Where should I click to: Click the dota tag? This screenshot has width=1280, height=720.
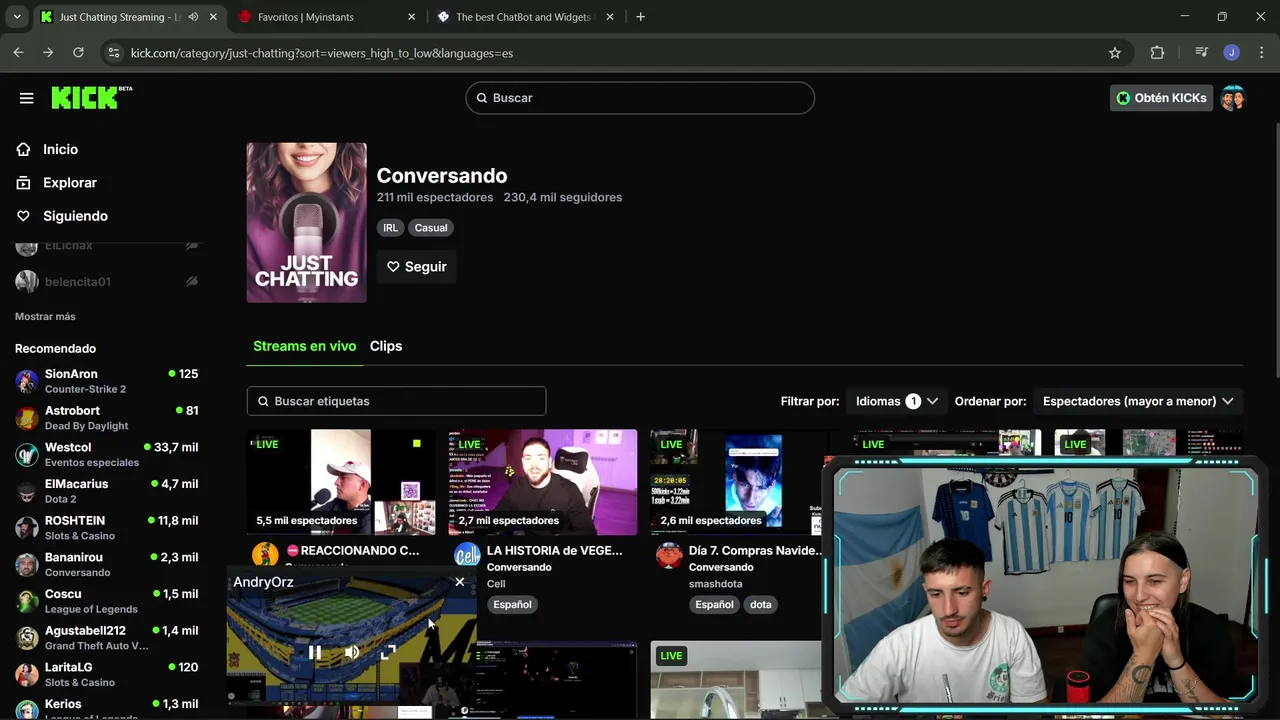tap(761, 604)
